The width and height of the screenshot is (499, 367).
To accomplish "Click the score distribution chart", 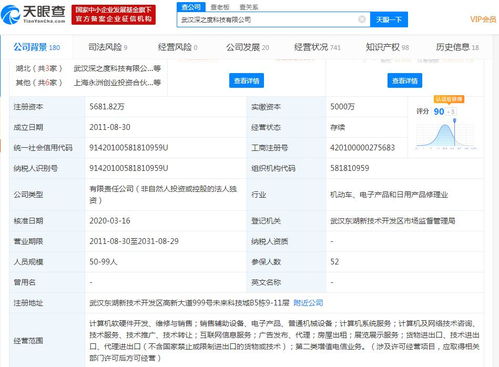I will click(x=446, y=135).
